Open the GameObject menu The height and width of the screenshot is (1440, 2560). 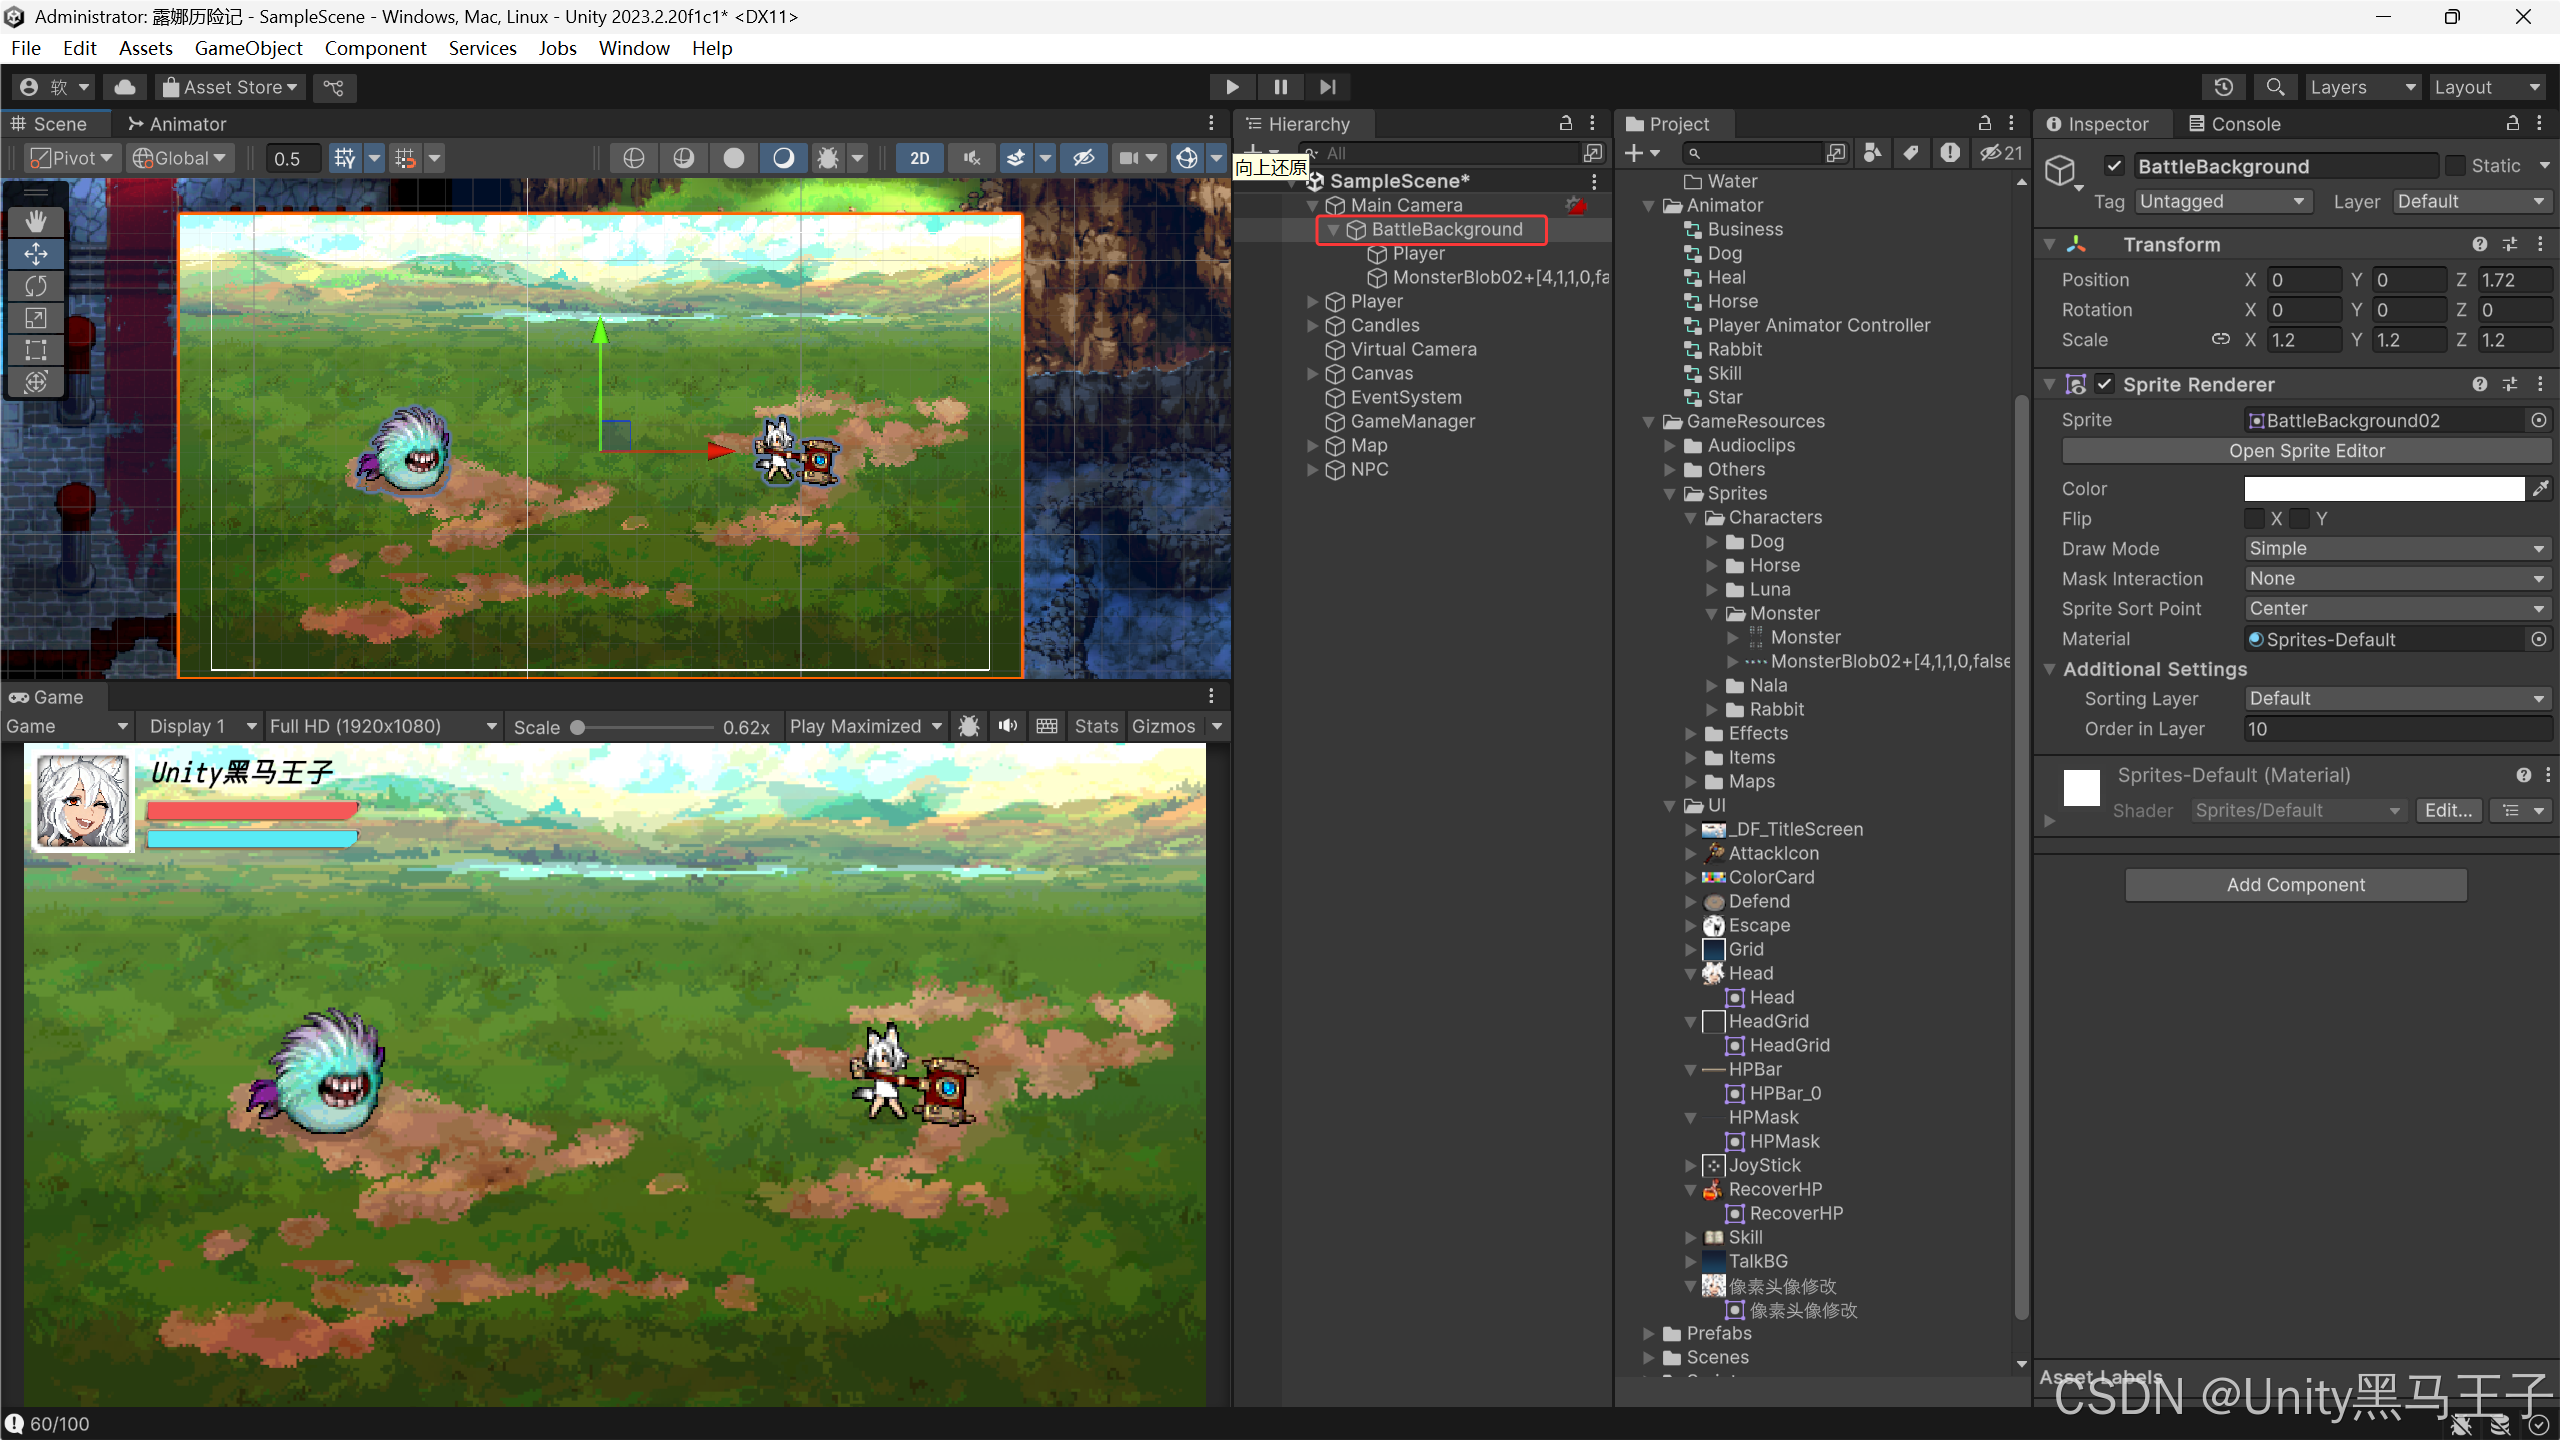[248, 48]
